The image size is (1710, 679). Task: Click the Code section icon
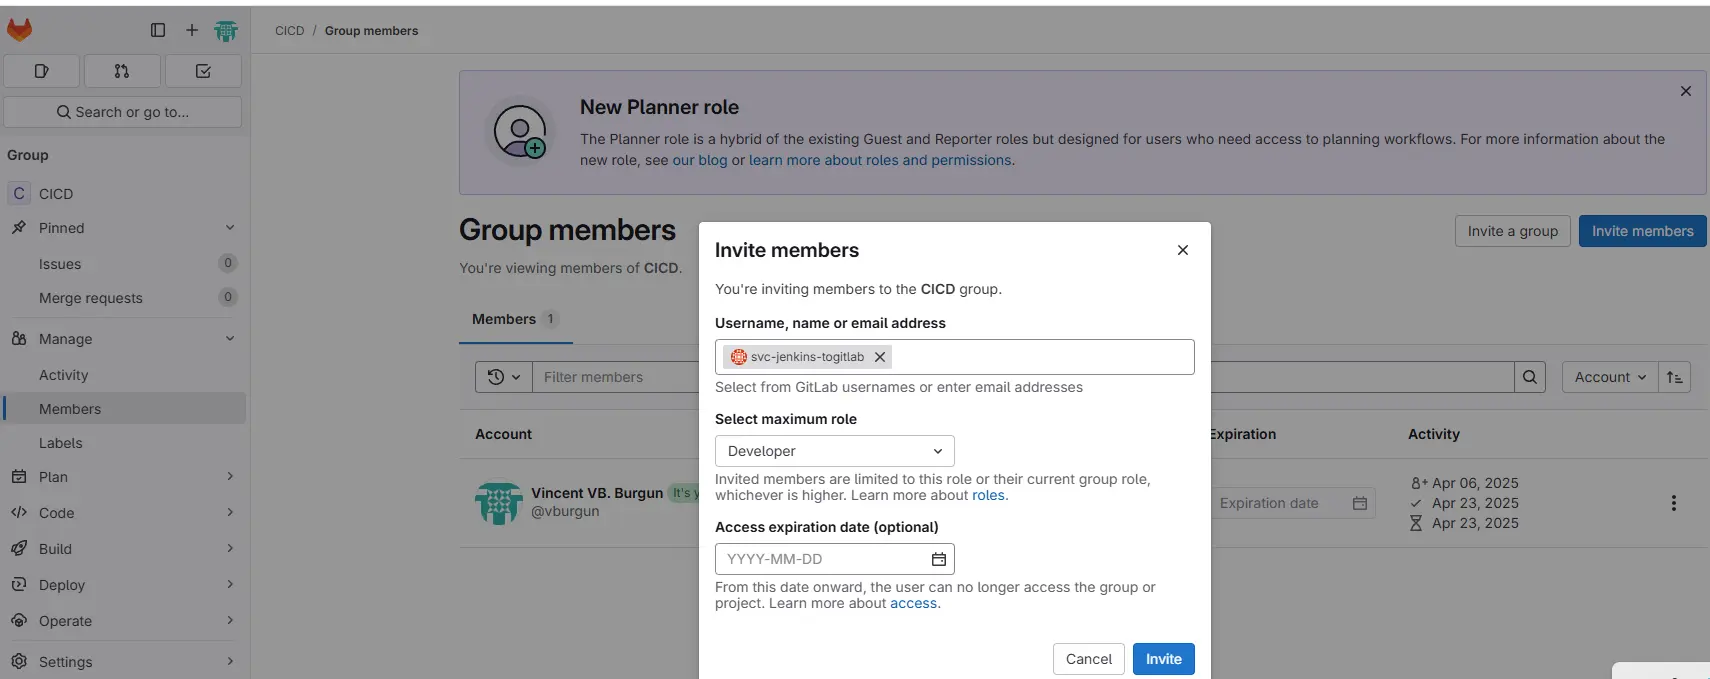tap(19, 513)
